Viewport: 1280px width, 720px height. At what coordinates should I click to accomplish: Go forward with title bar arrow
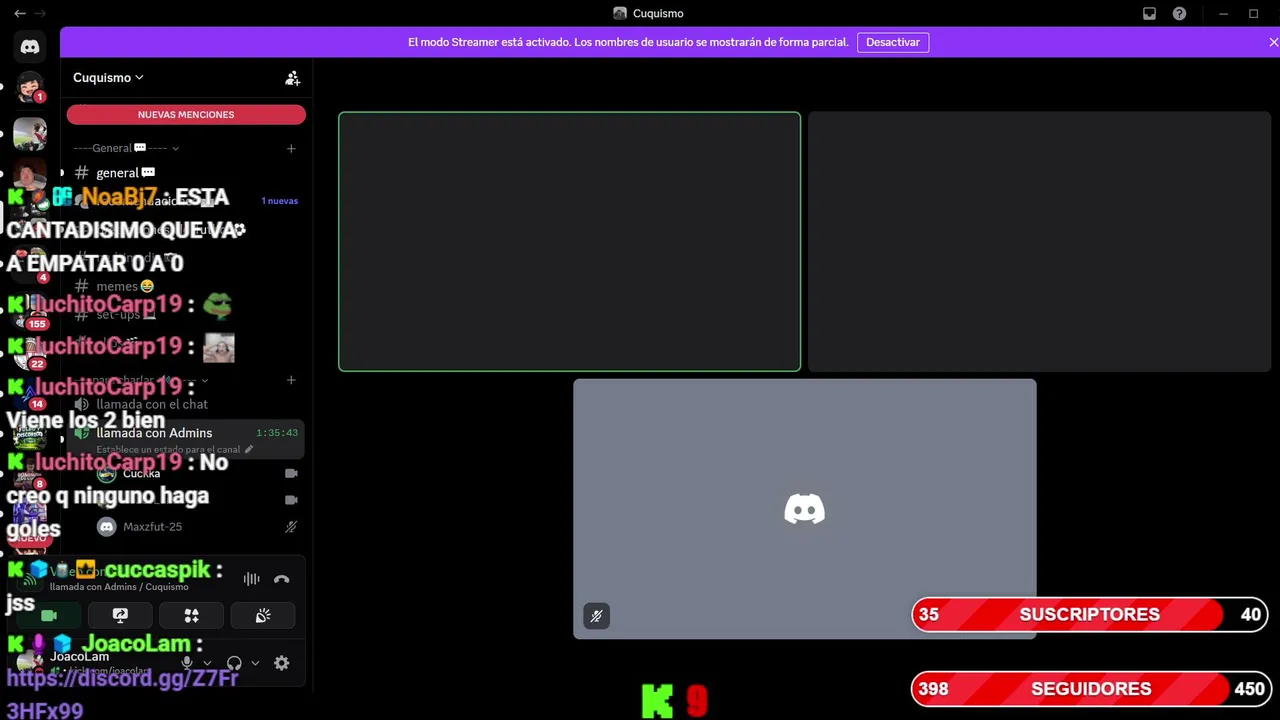[x=41, y=13]
